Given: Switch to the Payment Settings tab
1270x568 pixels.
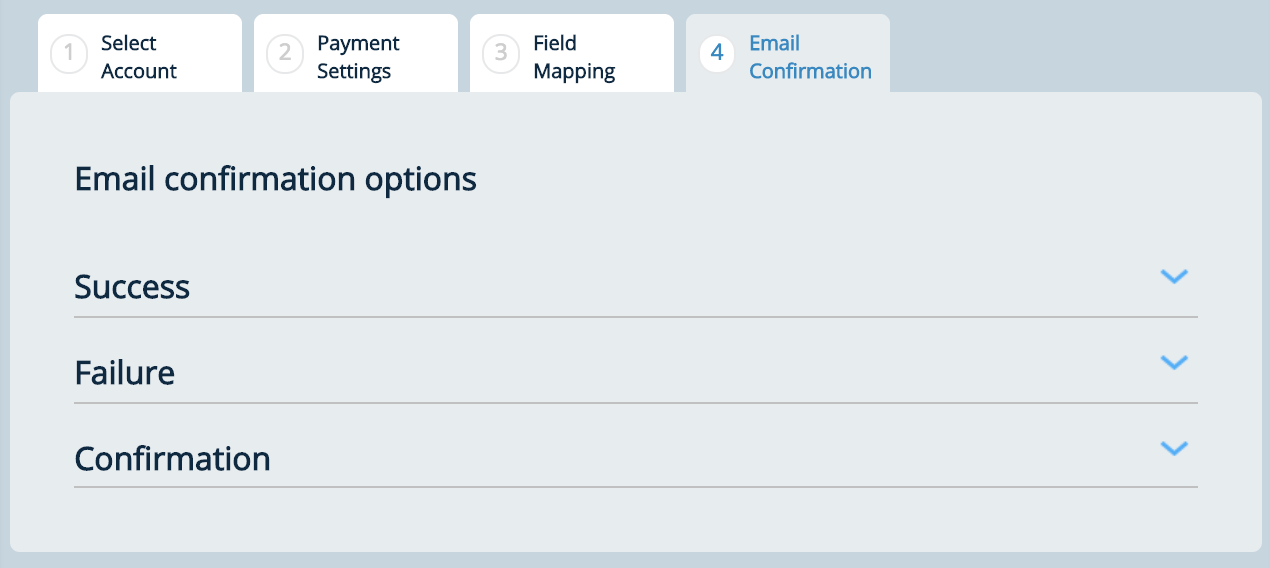Looking at the screenshot, I should (x=358, y=57).
